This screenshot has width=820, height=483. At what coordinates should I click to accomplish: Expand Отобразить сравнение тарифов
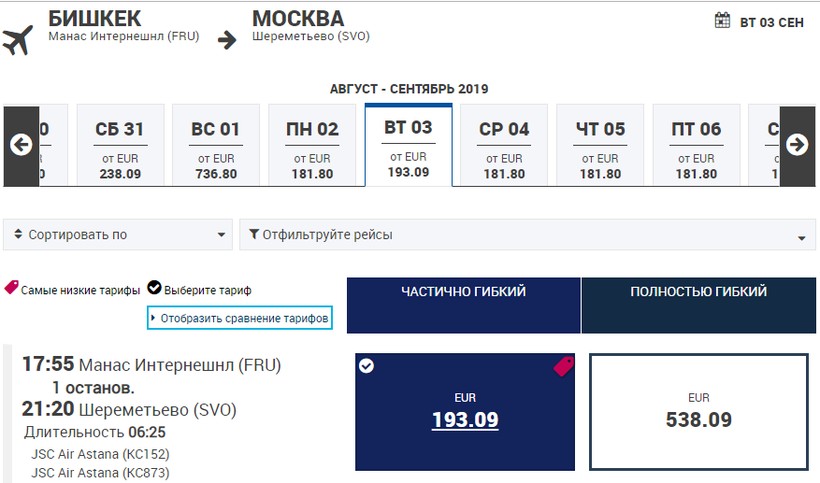tap(240, 318)
